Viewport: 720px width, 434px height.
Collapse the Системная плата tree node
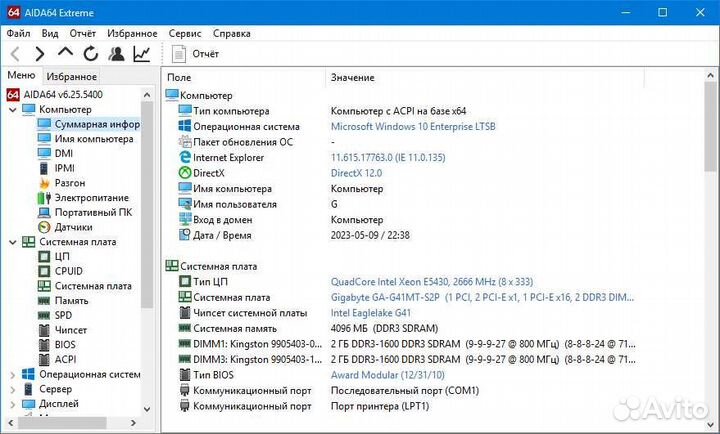tap(13, 242)
